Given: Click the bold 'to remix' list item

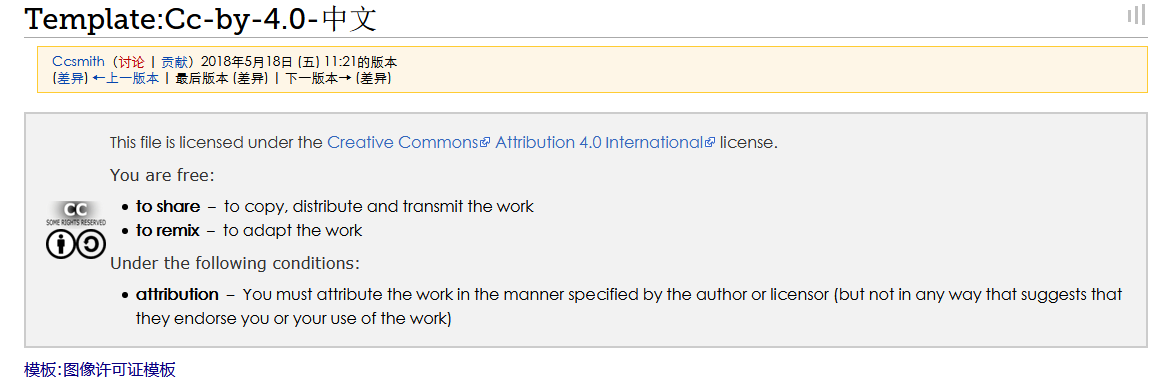Looking at the screenshot, I should 168,230.
